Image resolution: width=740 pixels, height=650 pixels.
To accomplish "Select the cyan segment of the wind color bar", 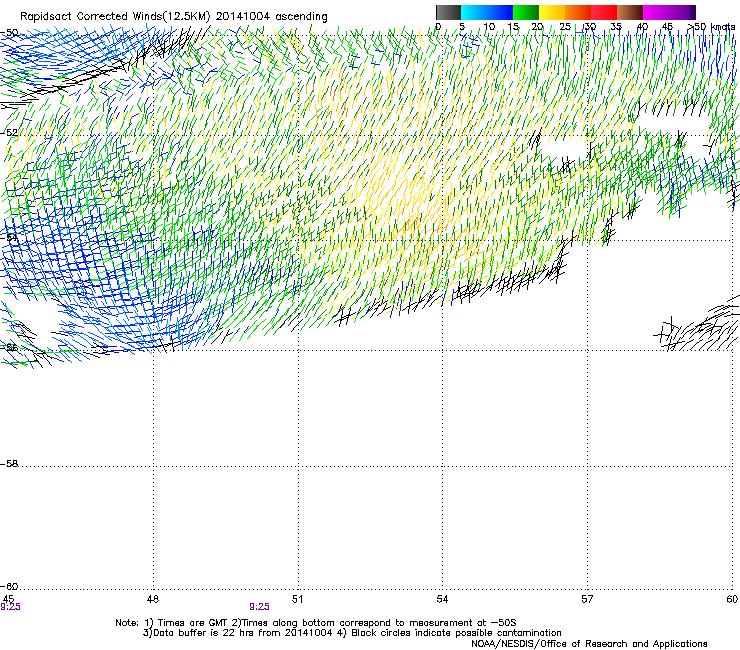I will pyautogui.click(x=474, y=12).
